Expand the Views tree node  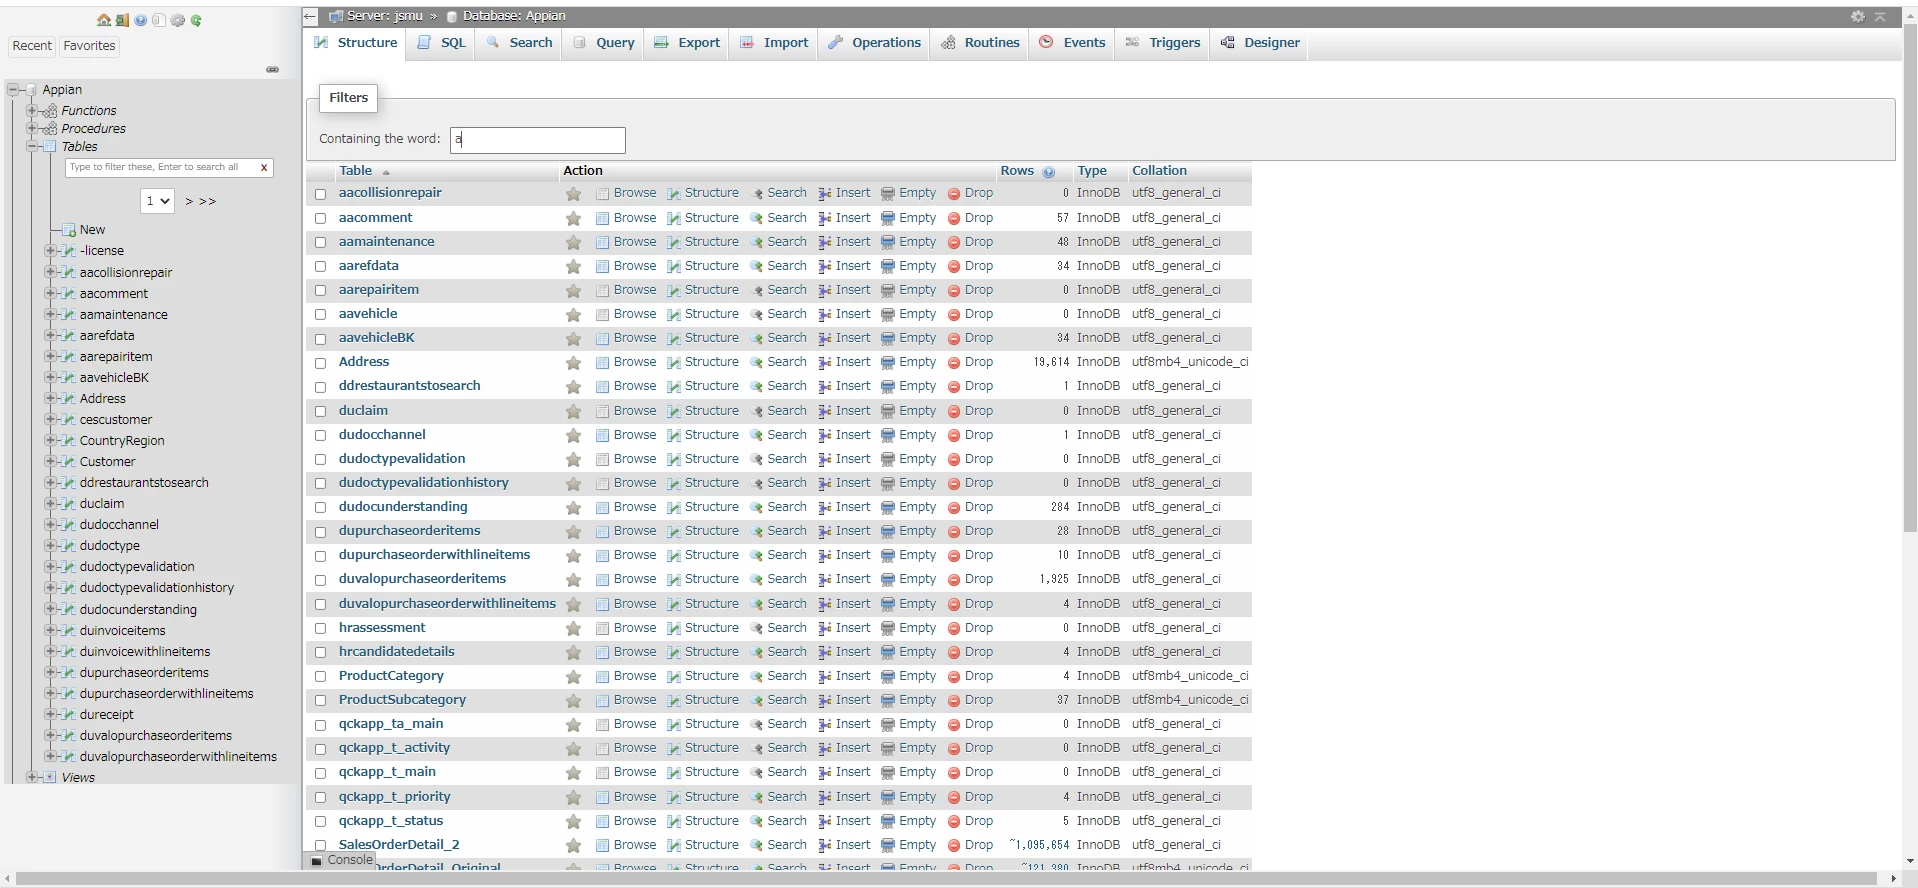click(32, 777)
